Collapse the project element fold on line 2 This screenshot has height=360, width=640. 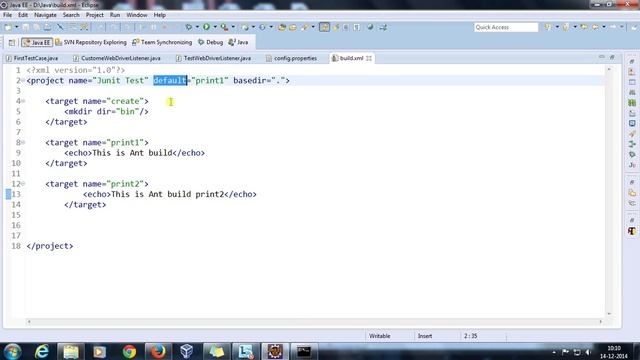coord(23,80)
